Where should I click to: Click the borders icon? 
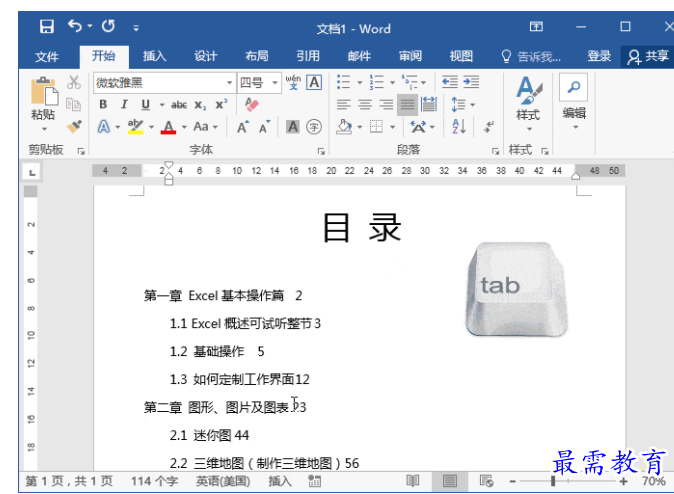pos(376,127)
